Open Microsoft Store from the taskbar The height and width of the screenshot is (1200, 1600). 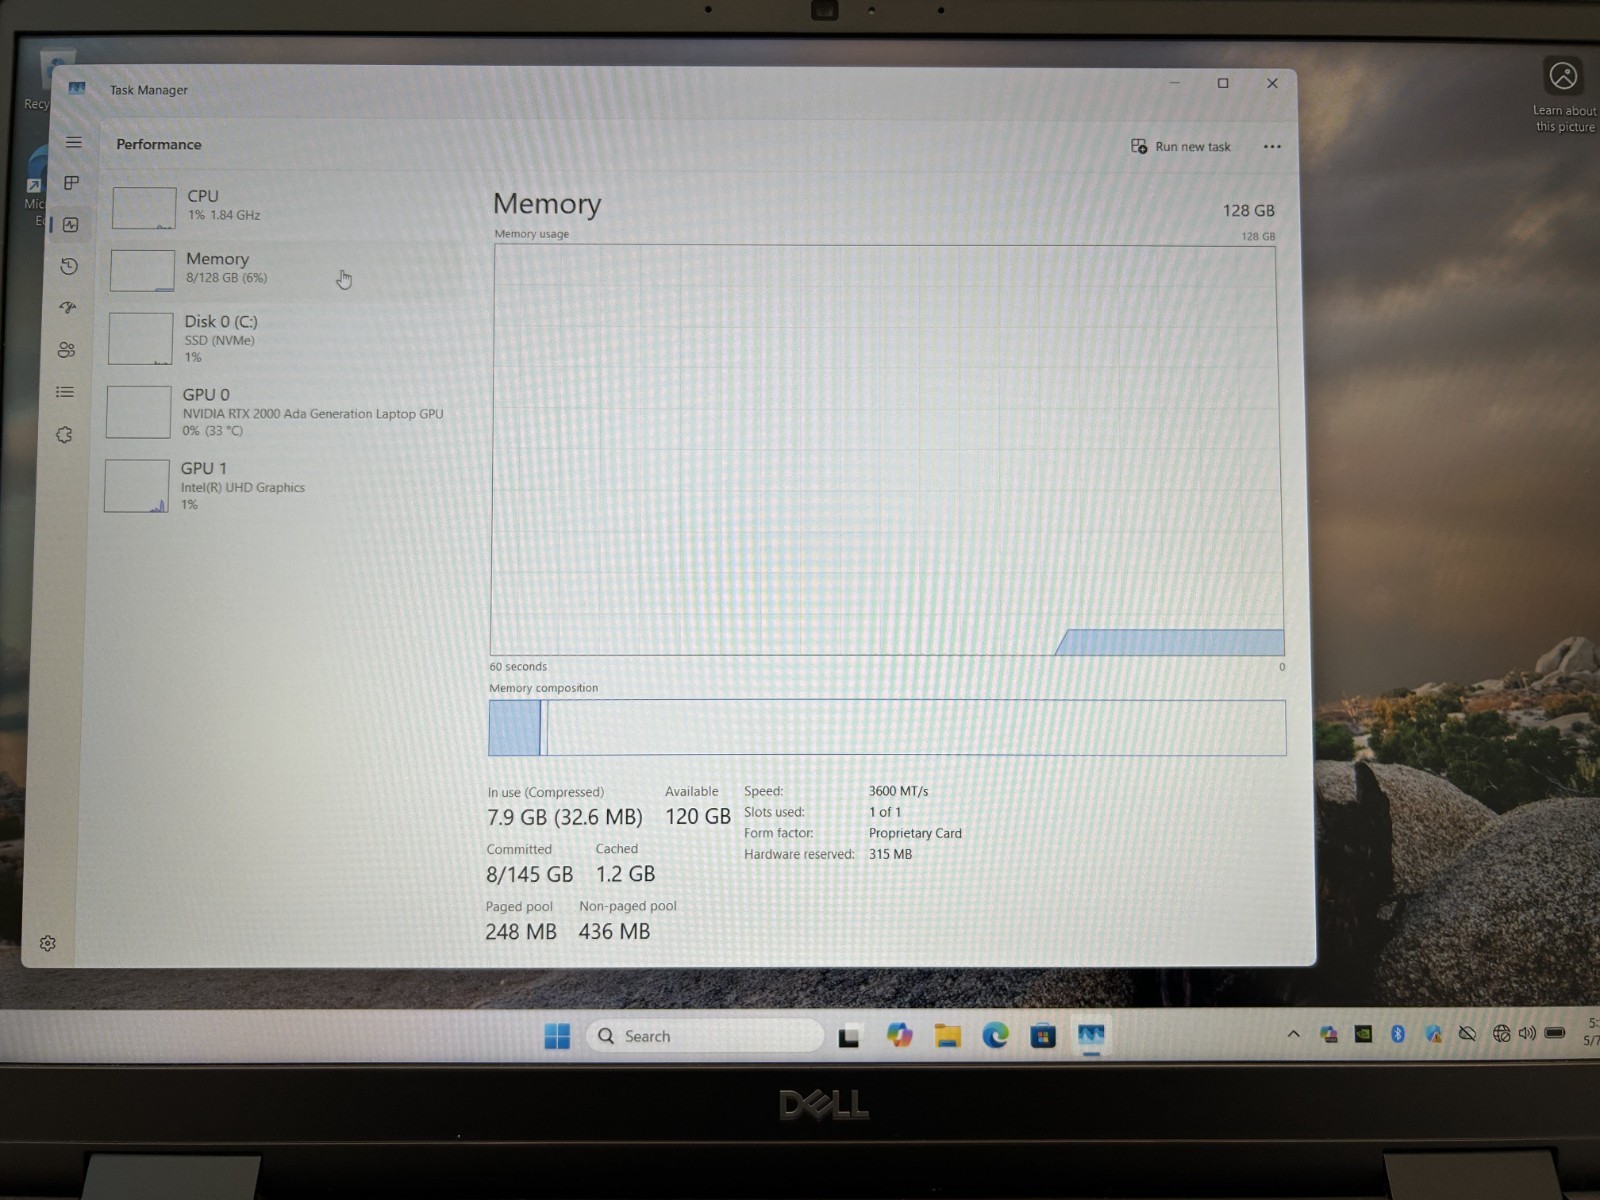1043,1036
